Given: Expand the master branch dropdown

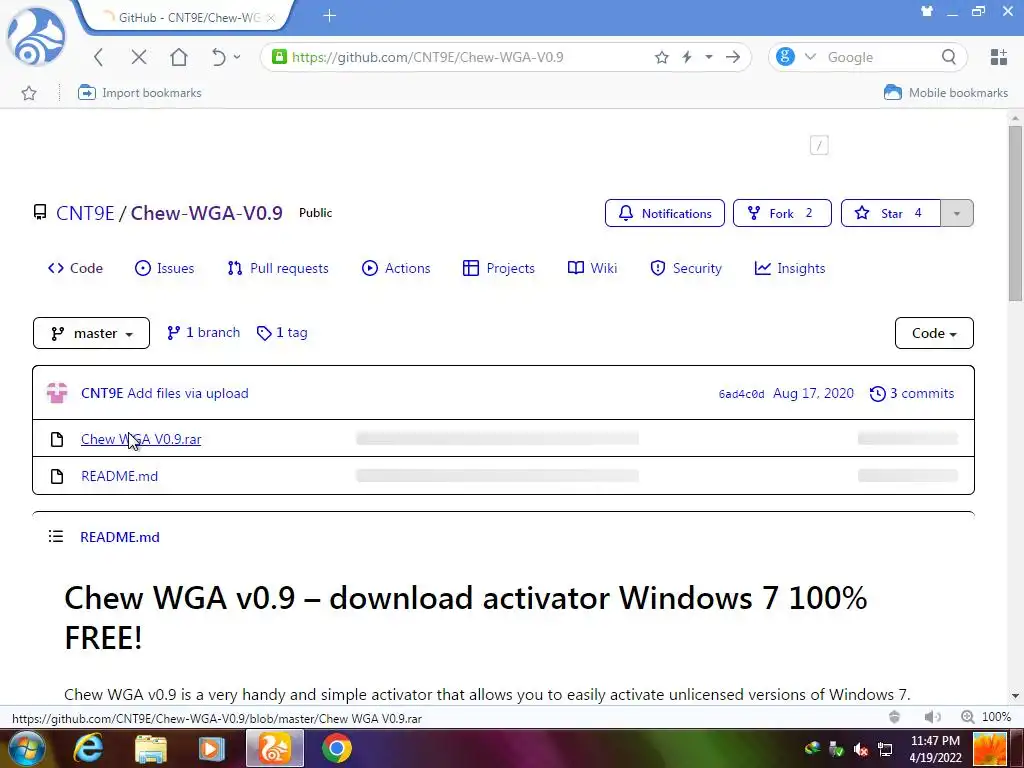Looking at the screenshot, I should pos(91,333).
